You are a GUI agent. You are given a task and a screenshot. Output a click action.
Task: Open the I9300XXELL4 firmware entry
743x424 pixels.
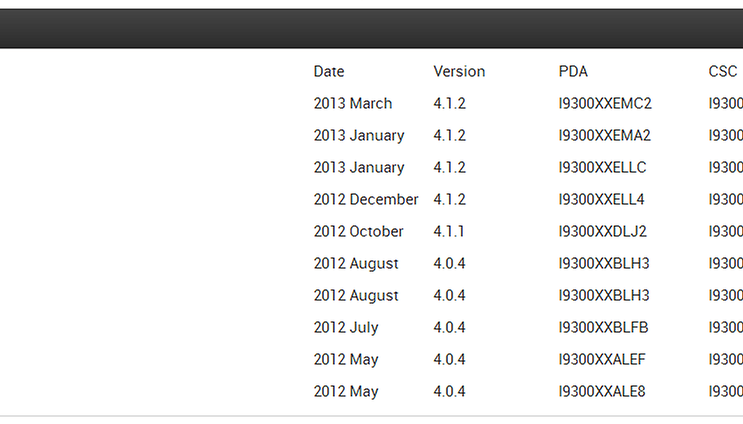click(601, 199)
